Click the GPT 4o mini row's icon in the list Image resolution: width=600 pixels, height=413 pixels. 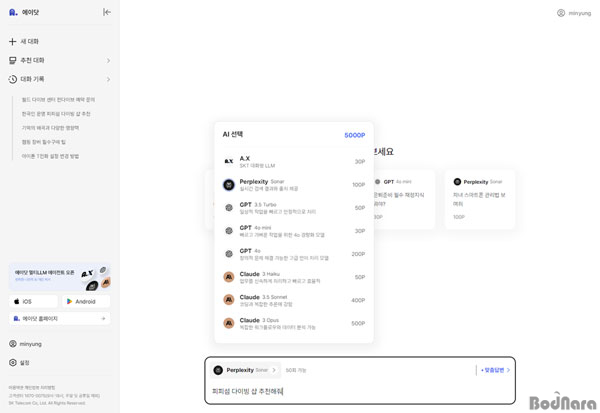pos(229,231)
